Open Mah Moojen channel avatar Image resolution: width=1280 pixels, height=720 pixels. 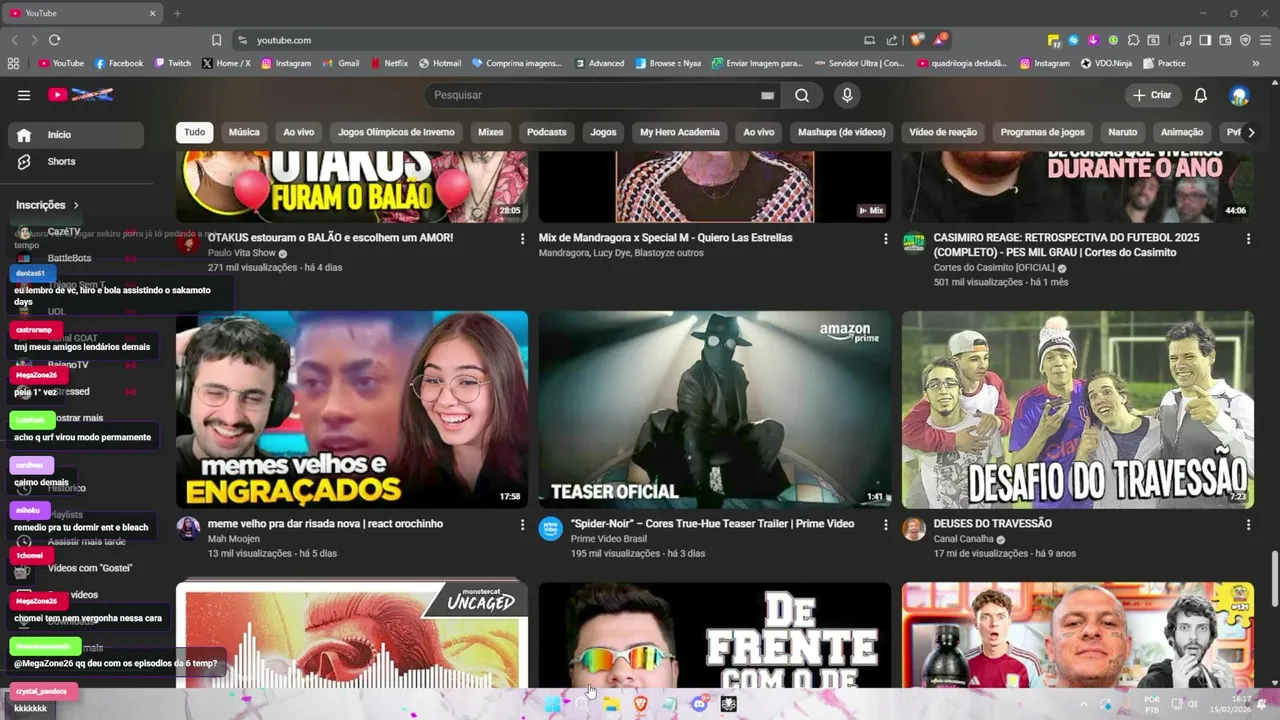(188, 529)
